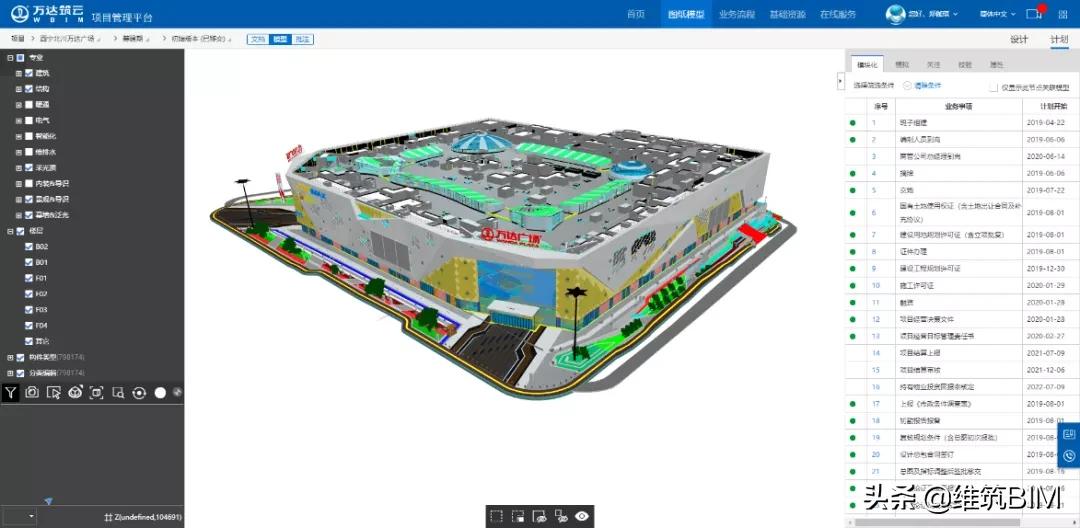The image size is (1080, 528).
Task: Open the small dropdown at bottom-left corner
Action: click(x=19, y=516)
